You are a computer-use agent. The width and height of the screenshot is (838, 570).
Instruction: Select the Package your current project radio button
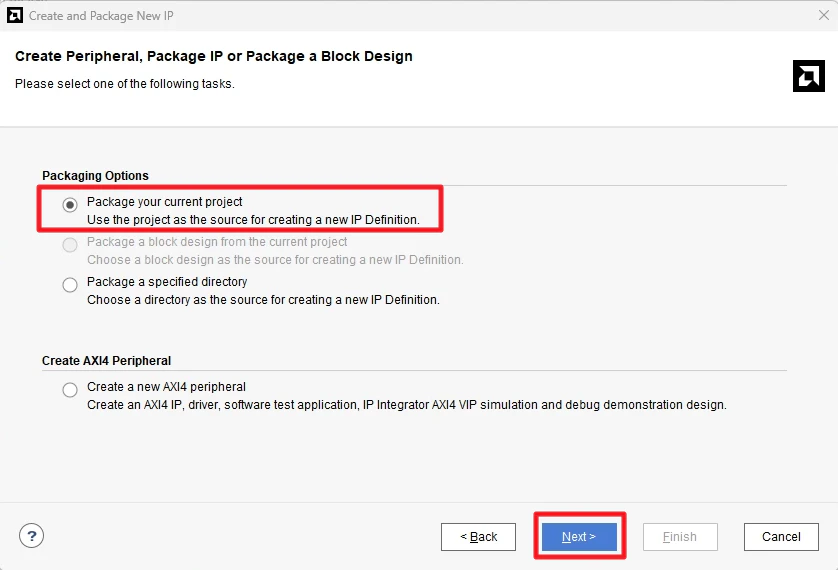click(x=70, y=205)
